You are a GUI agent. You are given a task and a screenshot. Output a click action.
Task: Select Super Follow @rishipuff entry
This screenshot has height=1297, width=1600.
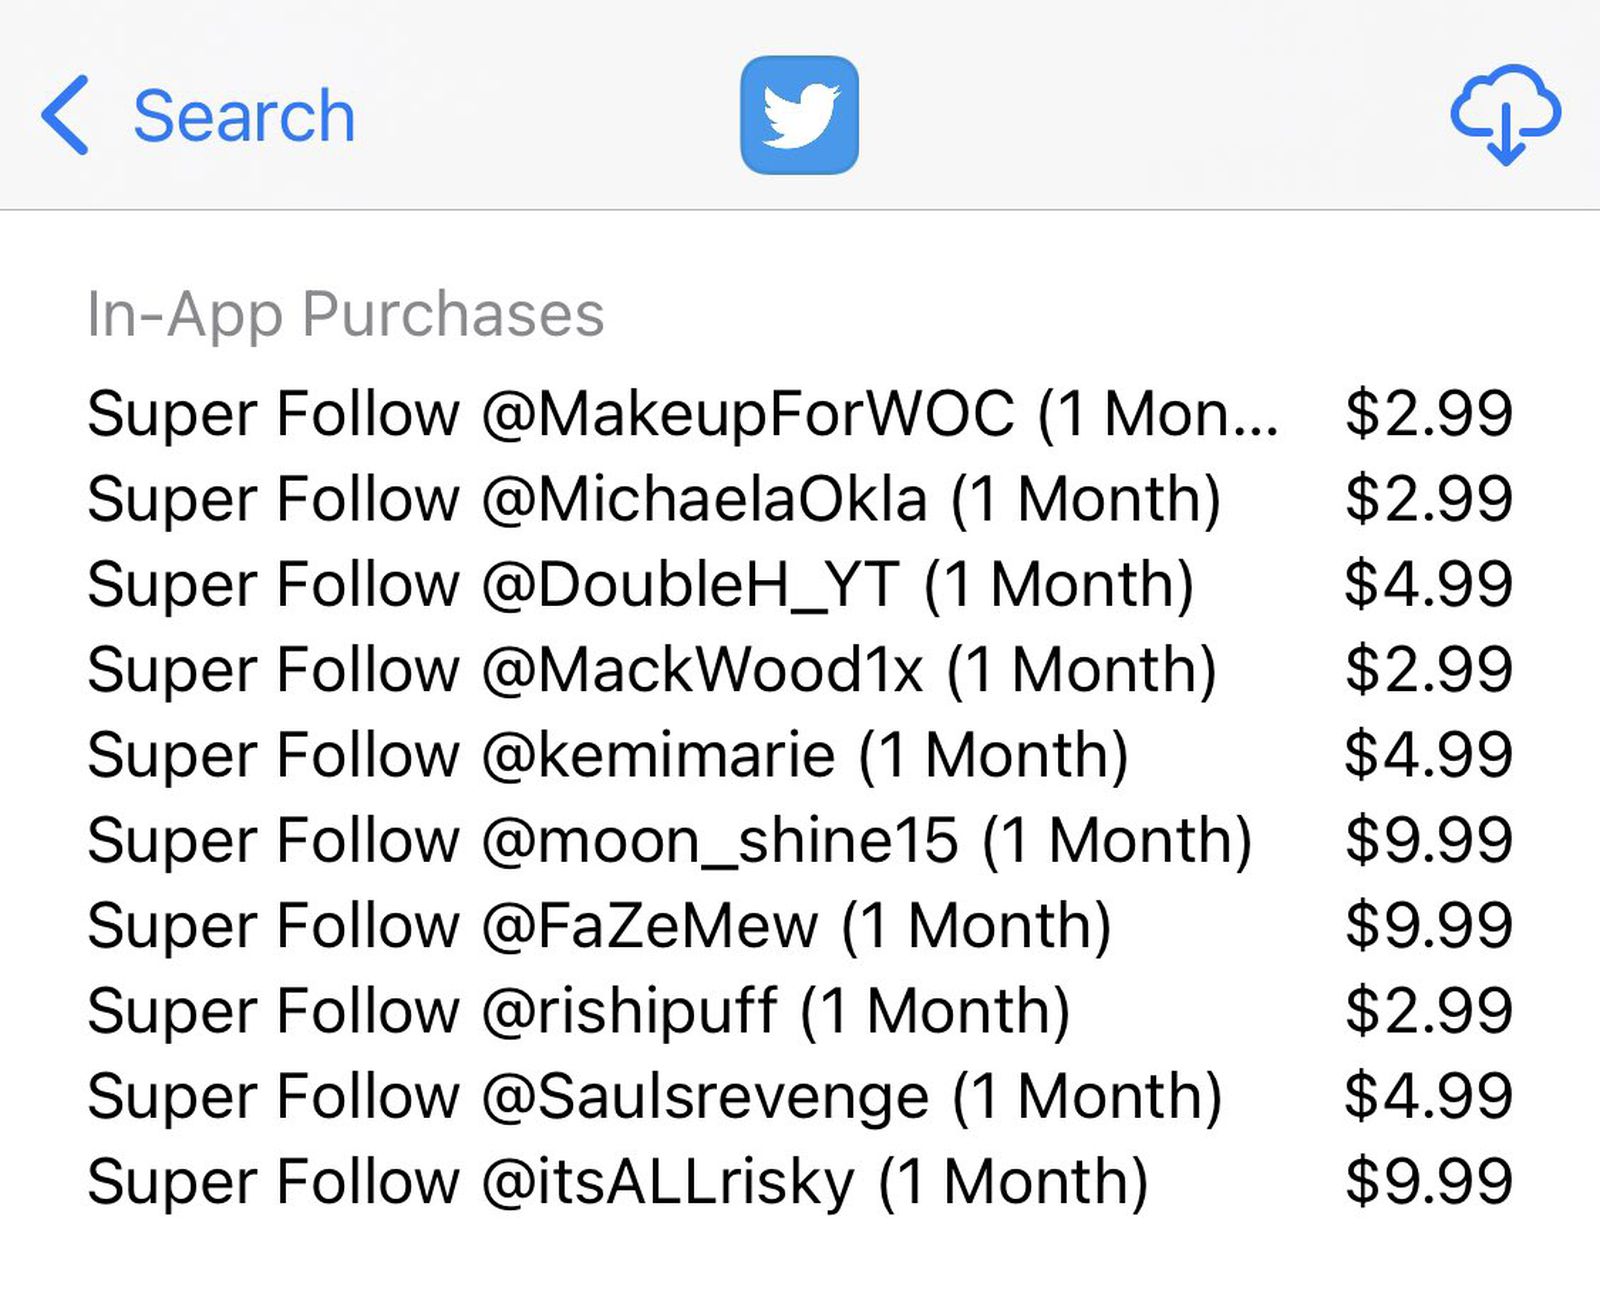(578, 1011)
